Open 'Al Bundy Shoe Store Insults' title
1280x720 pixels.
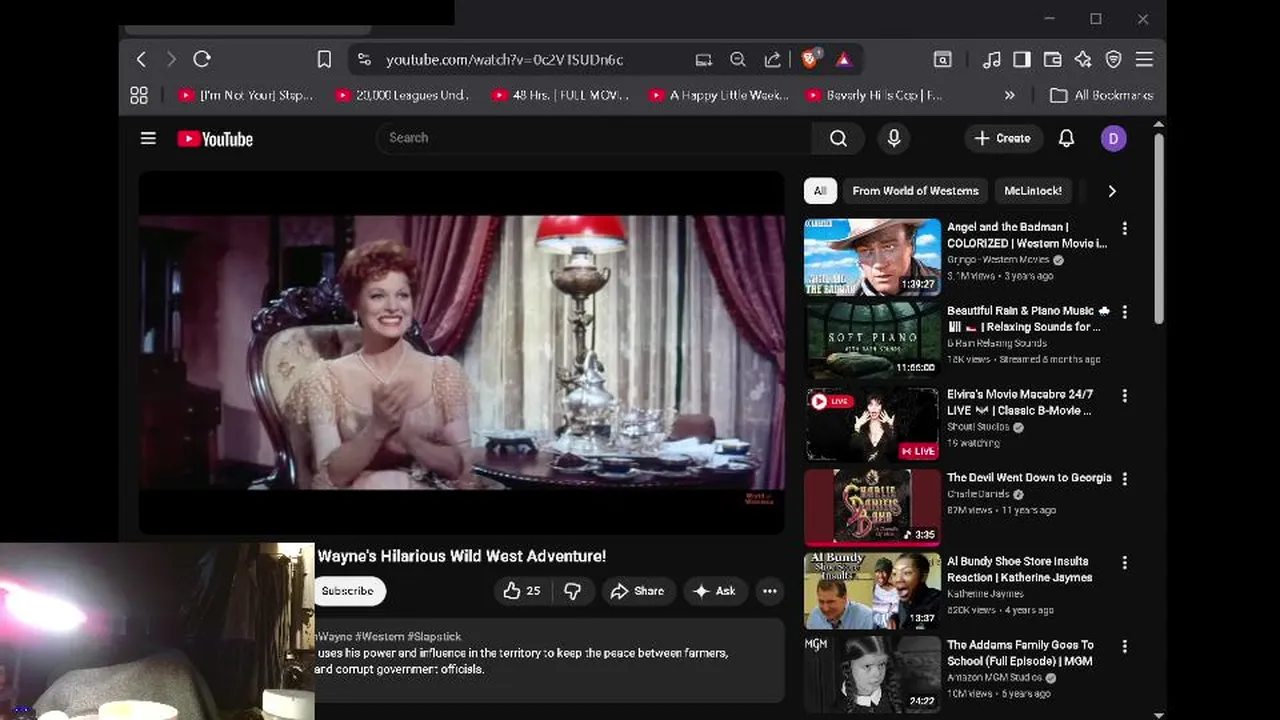tap(1020, 569)
